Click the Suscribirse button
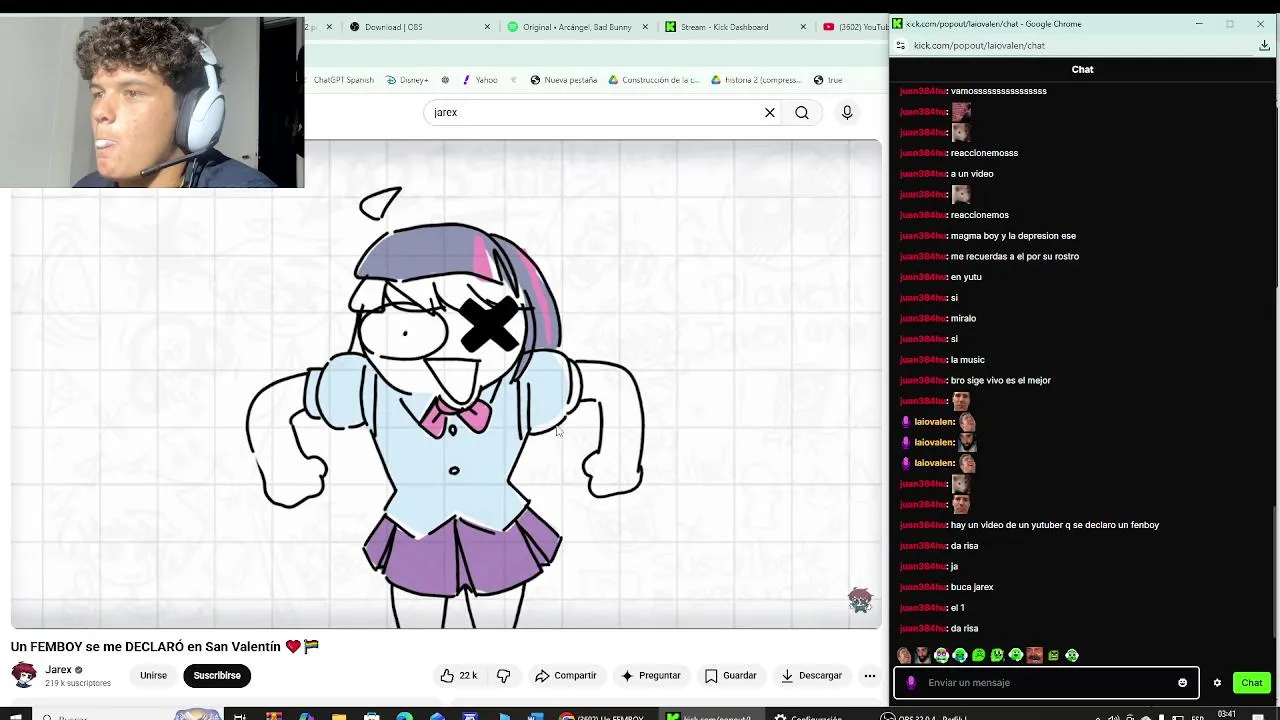This screenshot has height=720, width=1280. pos(217,676)
